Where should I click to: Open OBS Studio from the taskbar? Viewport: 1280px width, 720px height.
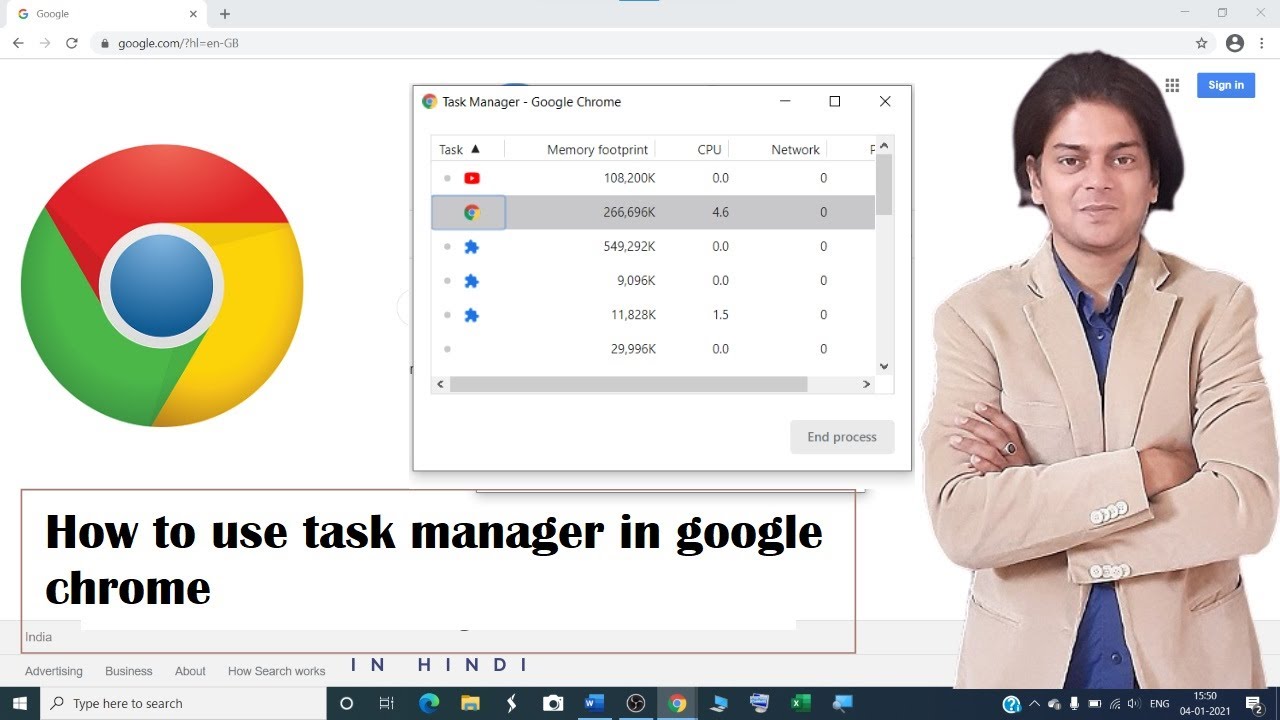[x=636, y=703]
